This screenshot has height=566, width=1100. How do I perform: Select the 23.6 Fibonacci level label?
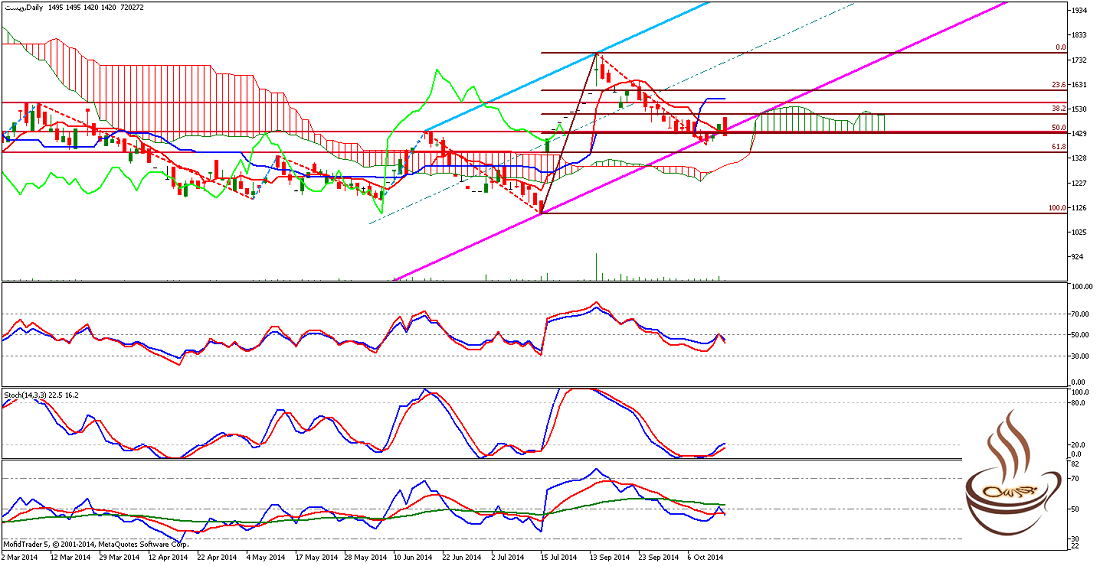coord(1058,85)
